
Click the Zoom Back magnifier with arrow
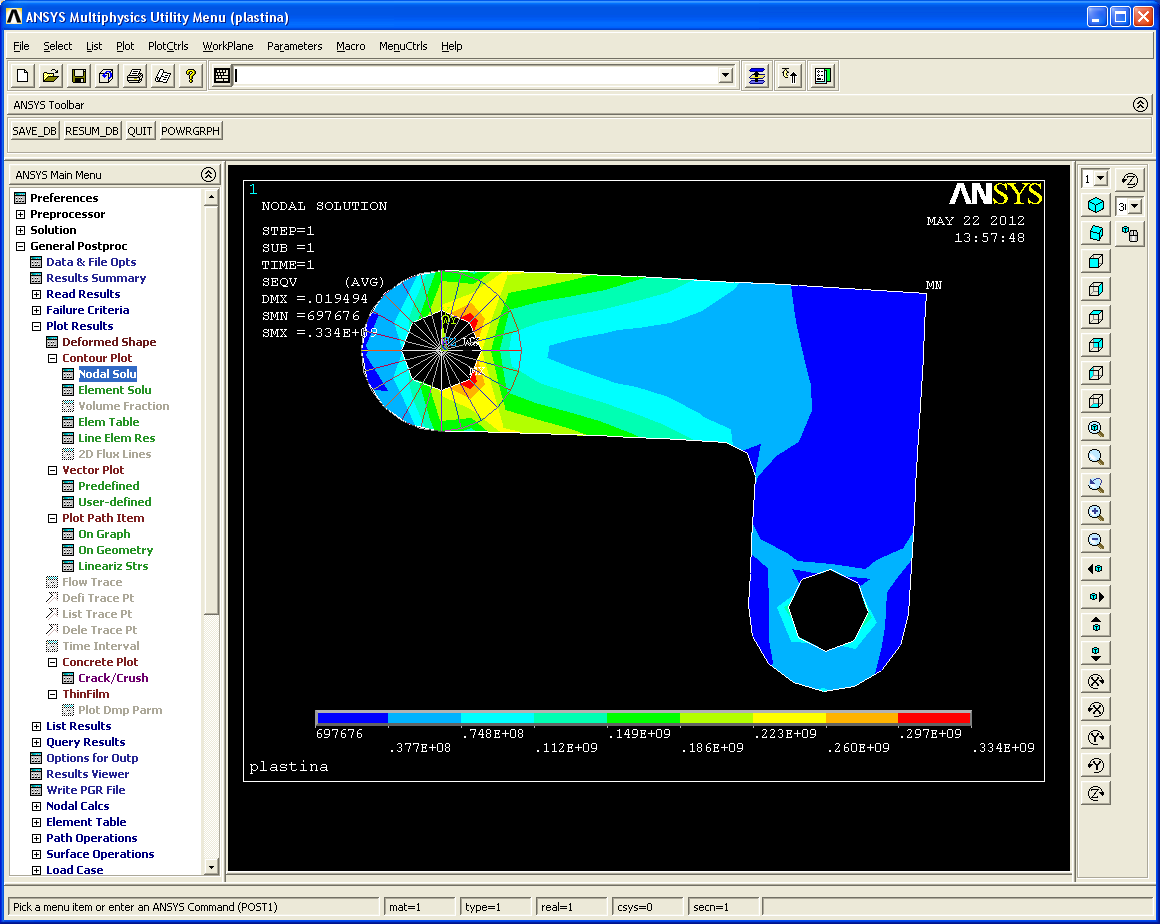coord(1096,485)
